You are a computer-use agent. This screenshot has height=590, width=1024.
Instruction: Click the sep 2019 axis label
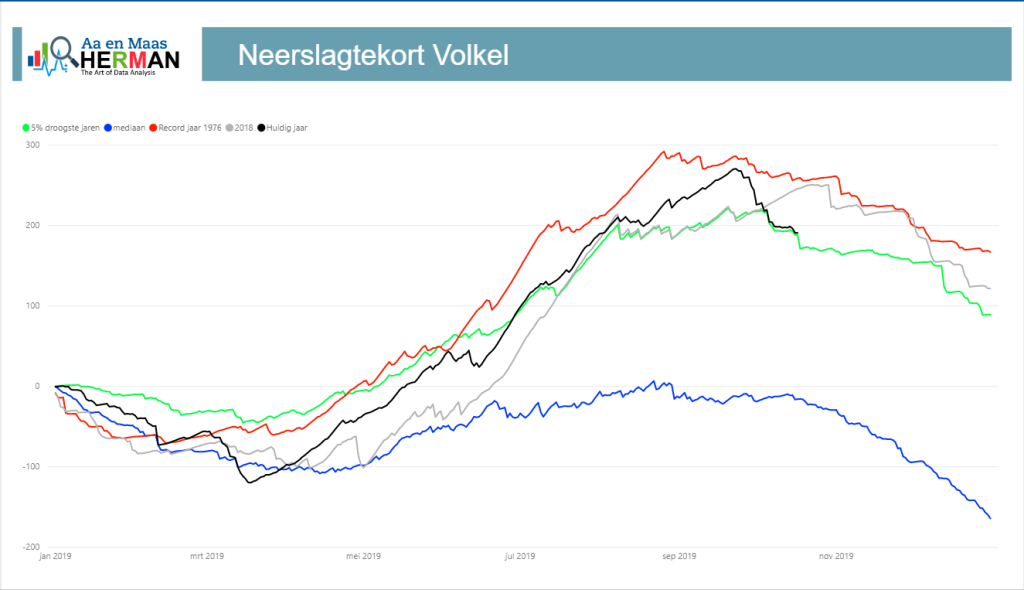click(x=679, y=556)
